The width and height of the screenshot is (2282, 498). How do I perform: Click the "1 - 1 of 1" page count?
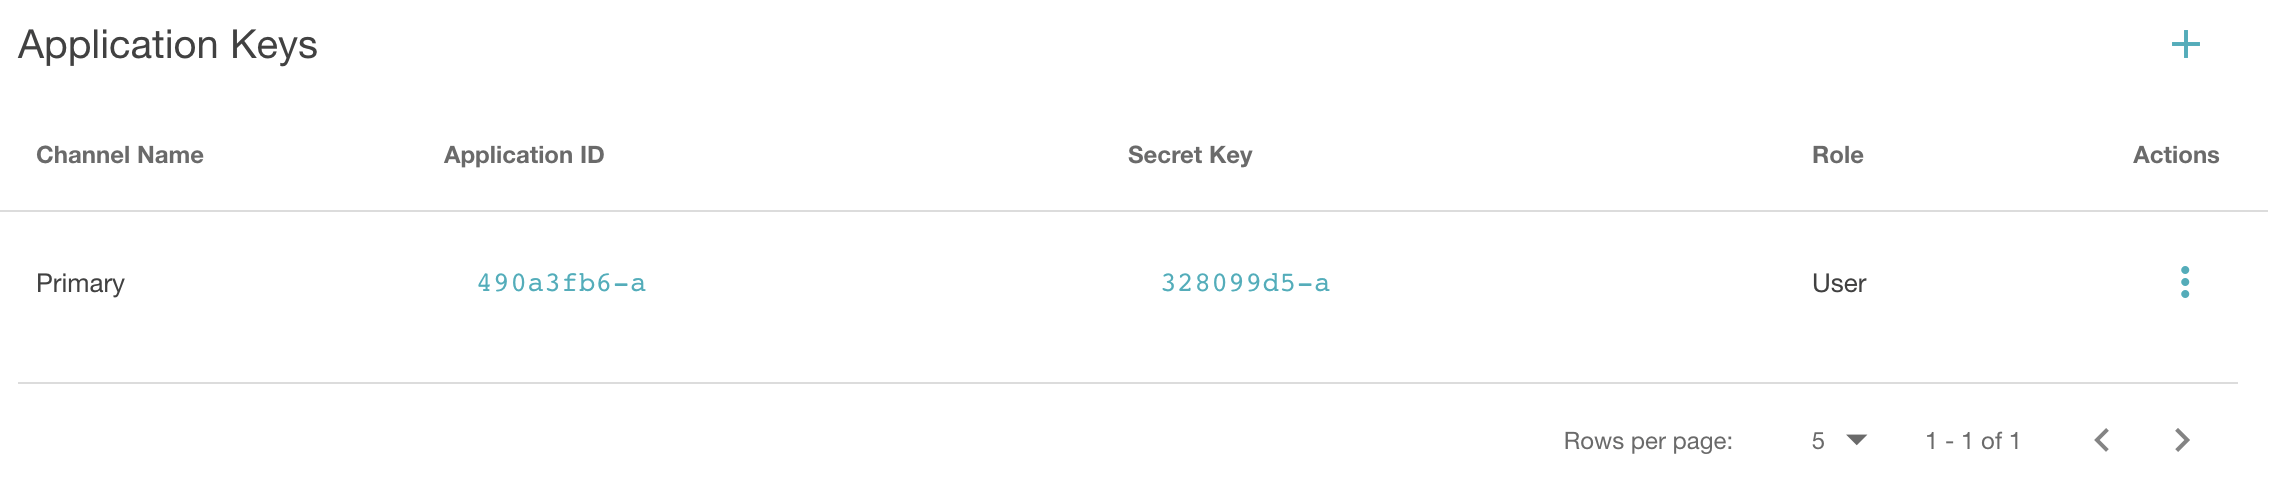click(x=1973, y=441)
